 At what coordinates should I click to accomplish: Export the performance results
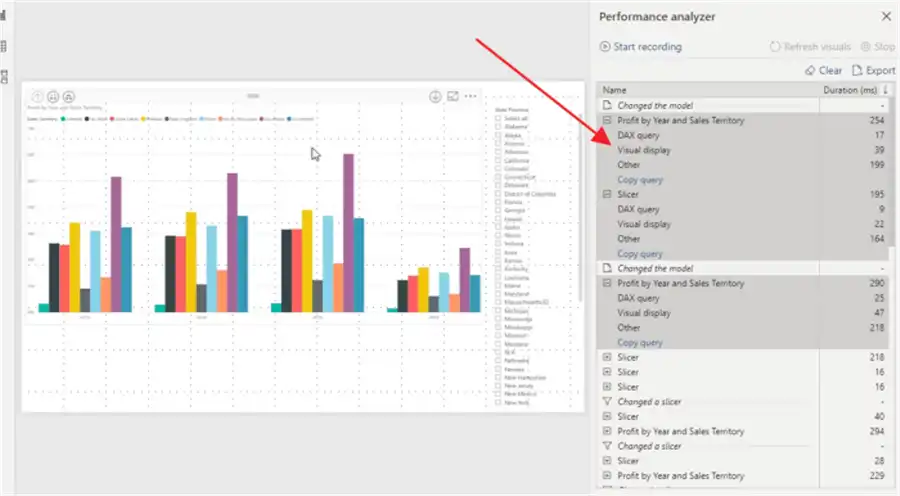(874, 71)
